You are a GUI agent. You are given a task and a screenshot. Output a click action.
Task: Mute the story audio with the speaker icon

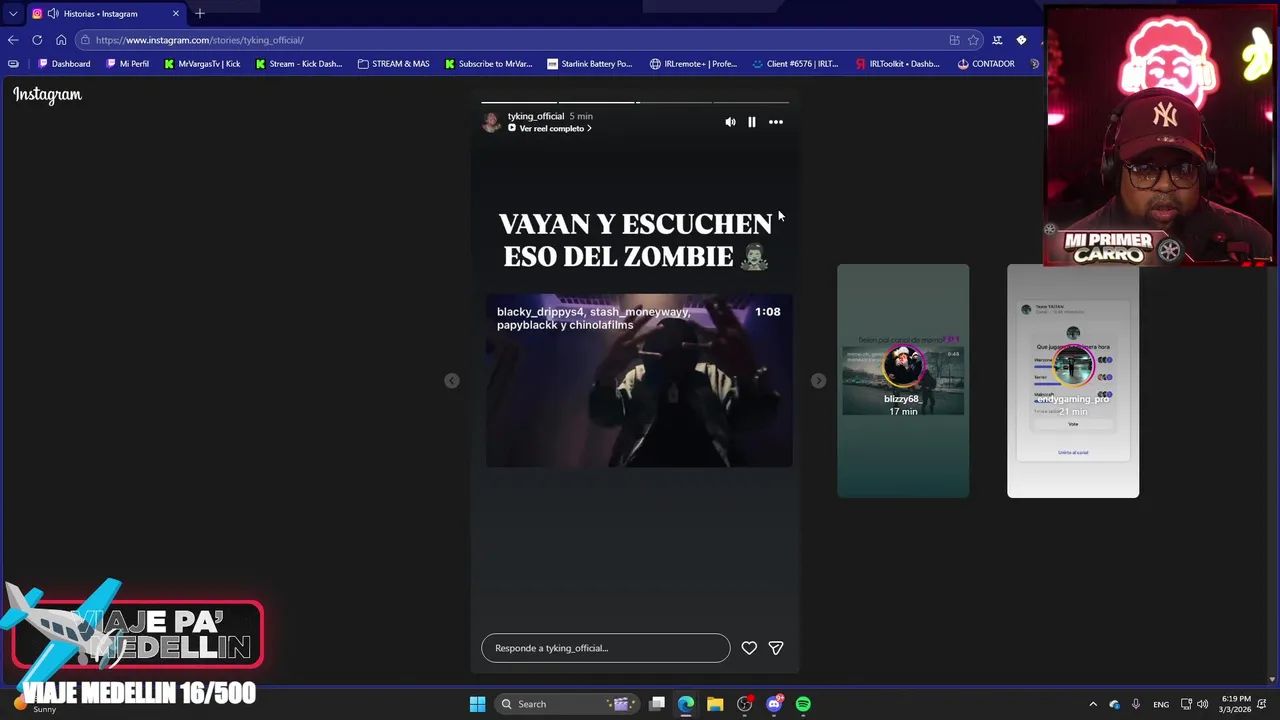[730, 122]
